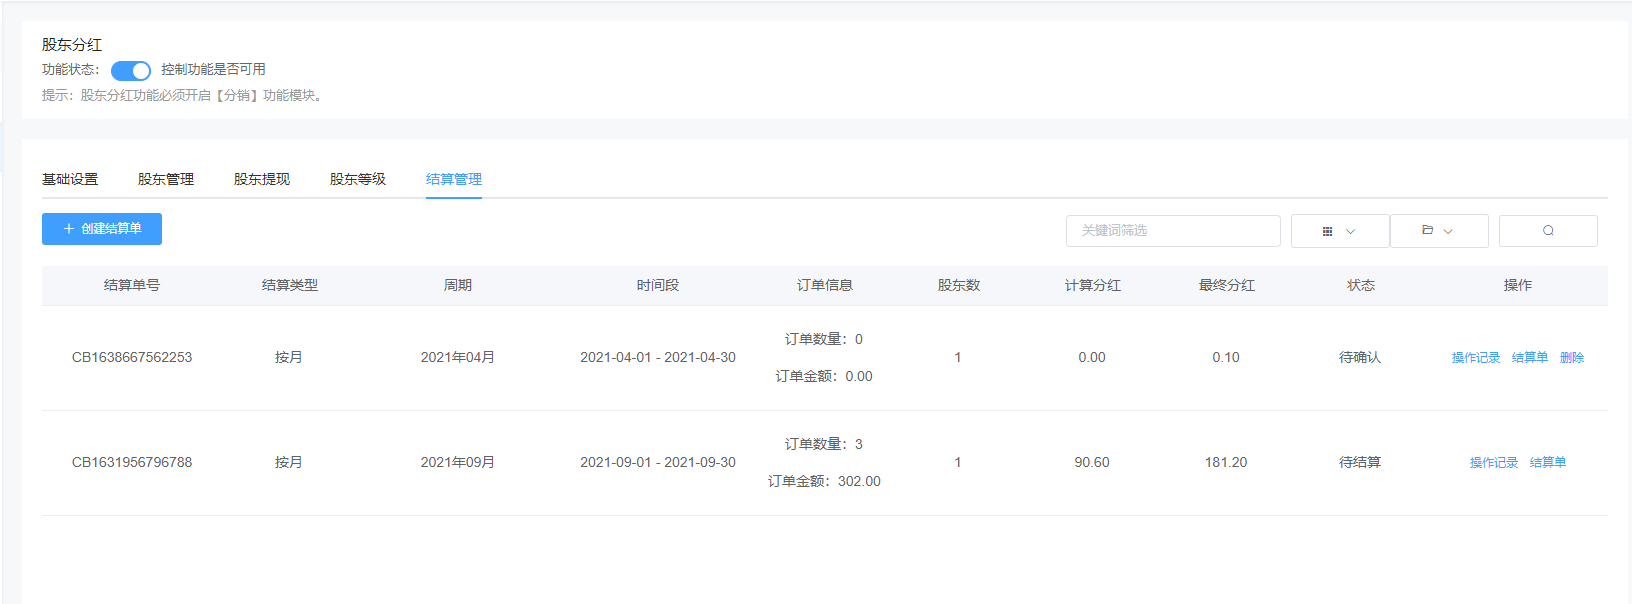Go to the 股东提现 tab
1632x604 pixels.
(262, 179)
